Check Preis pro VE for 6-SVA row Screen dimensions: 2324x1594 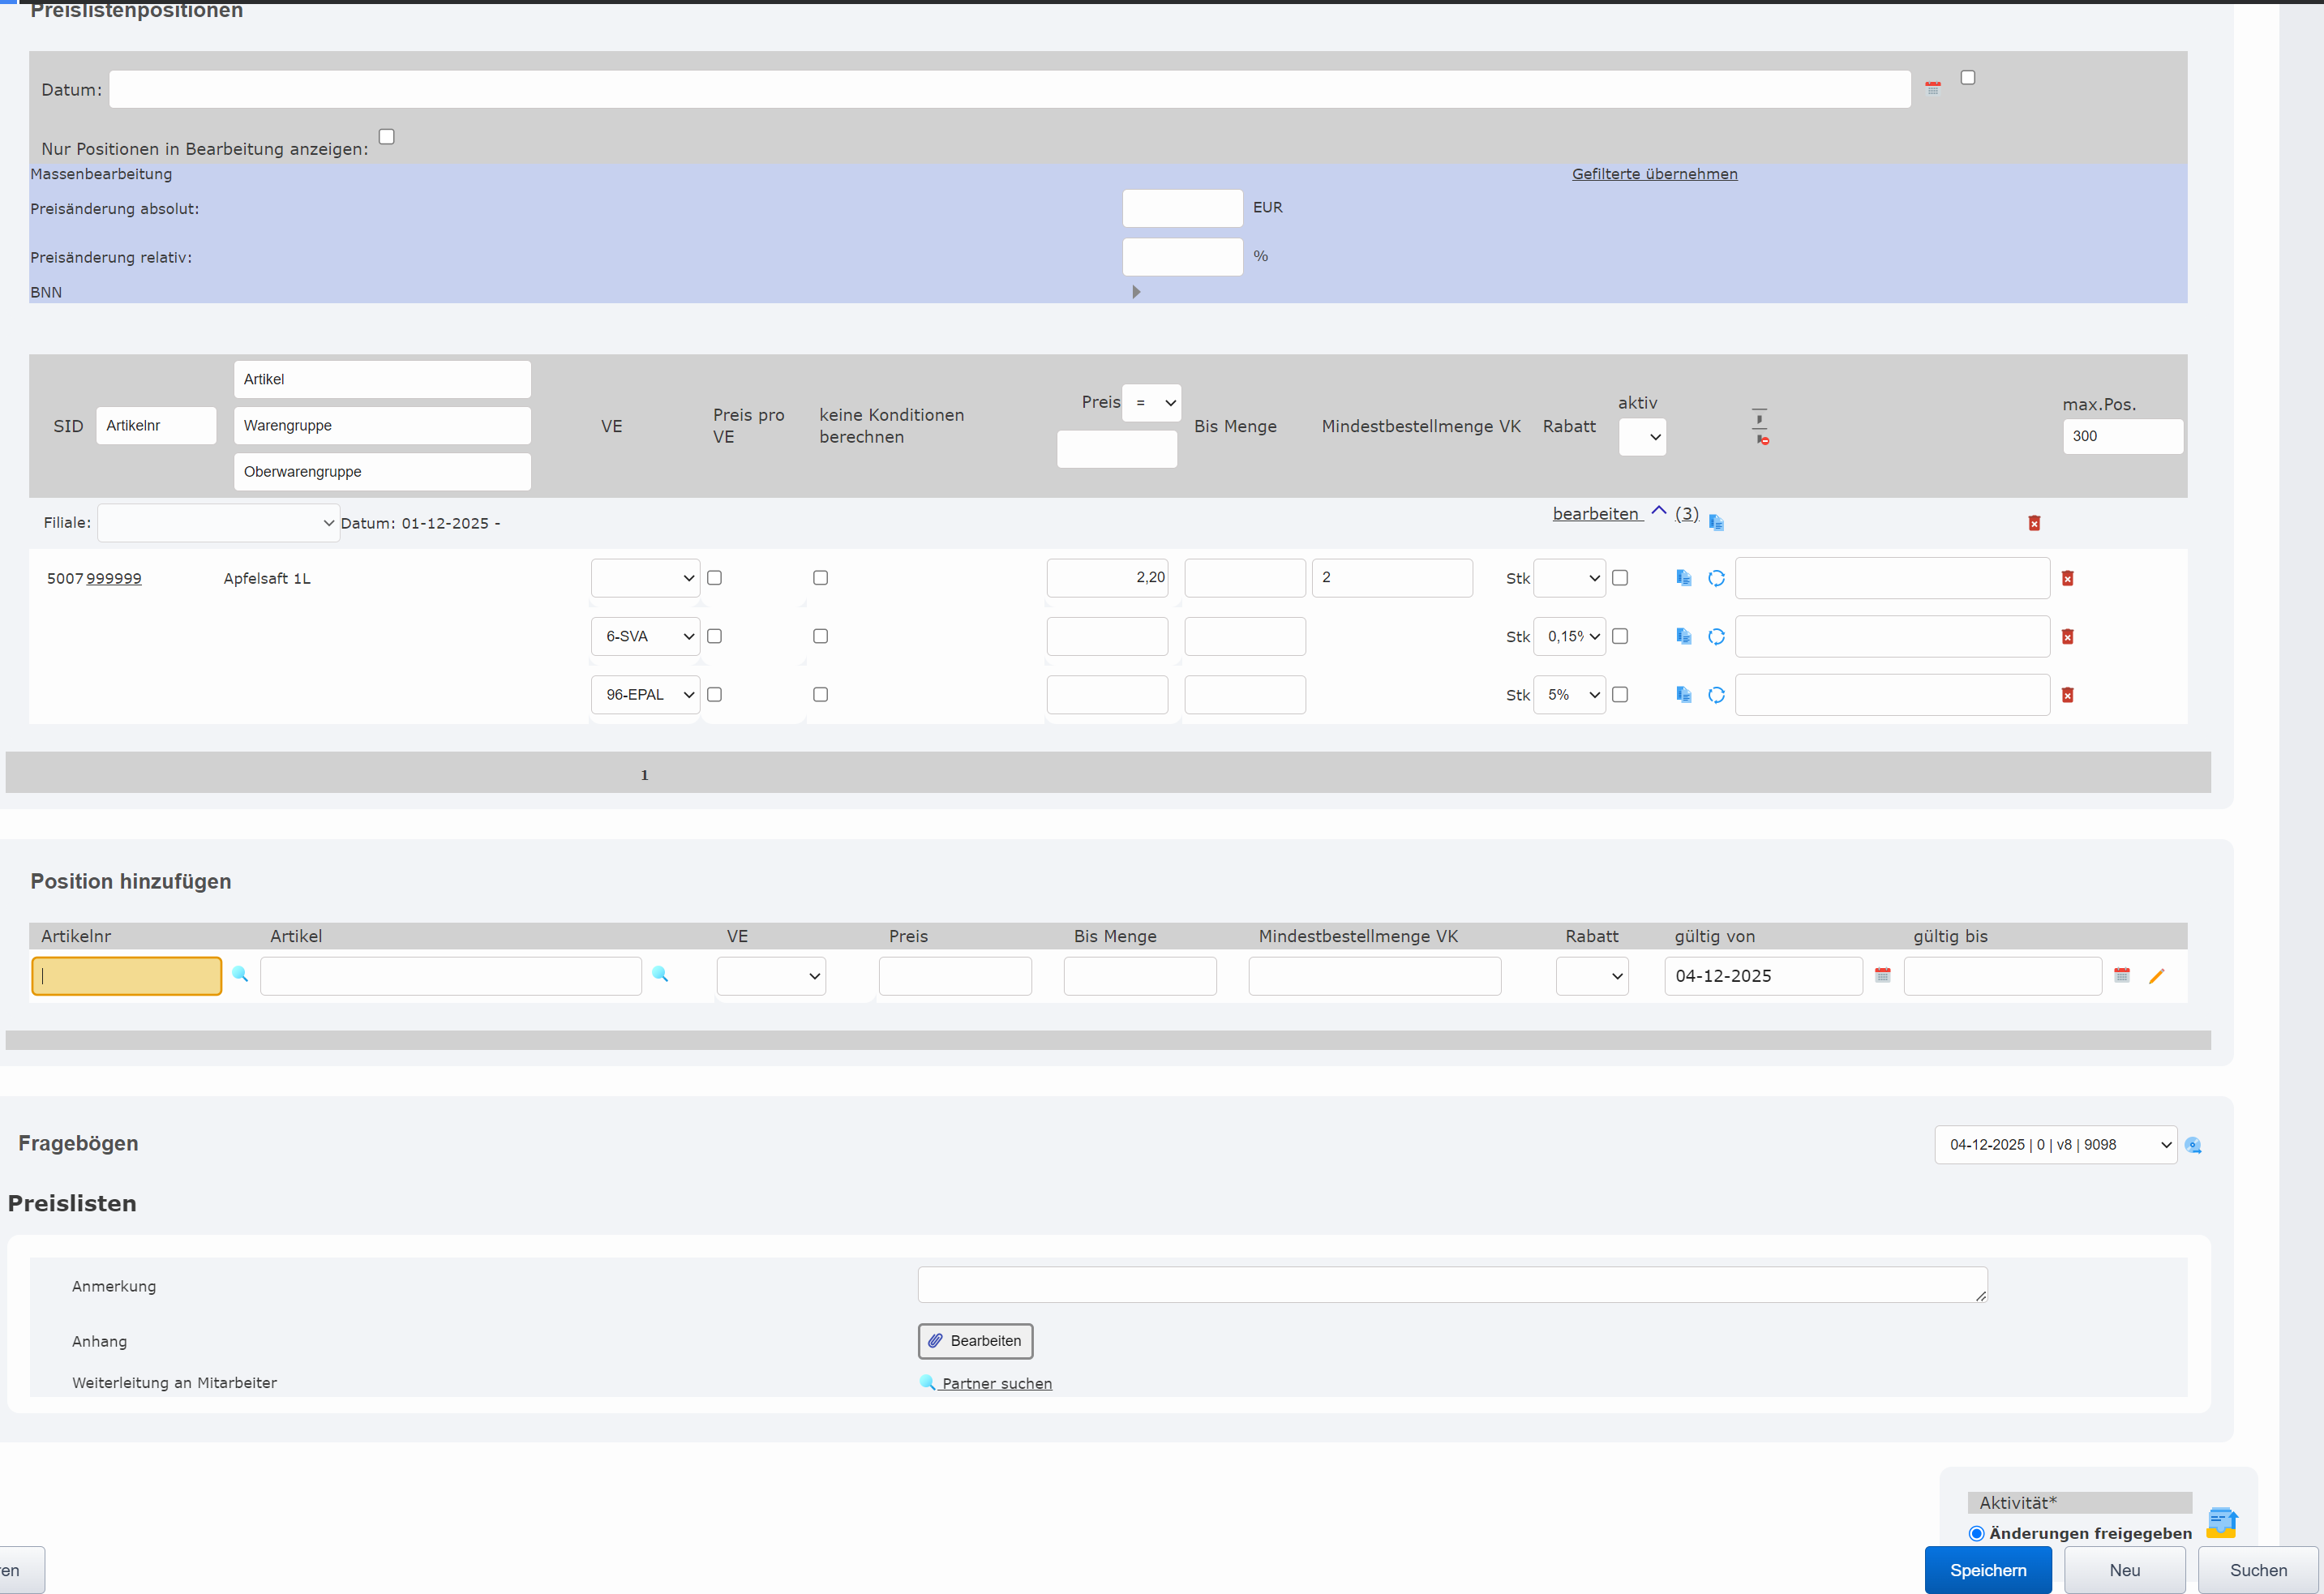click(x=714, y=636)
